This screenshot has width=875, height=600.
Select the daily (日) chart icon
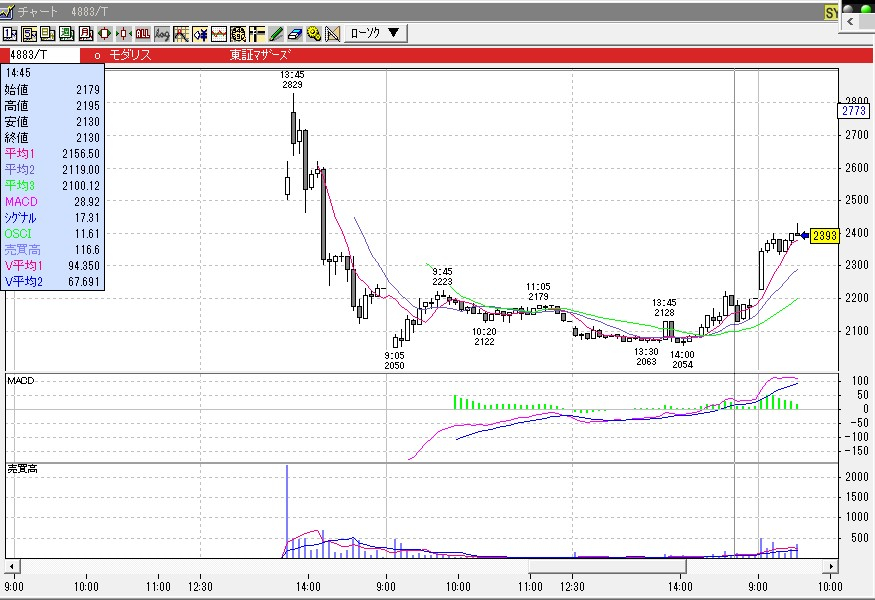pos(48,34)
